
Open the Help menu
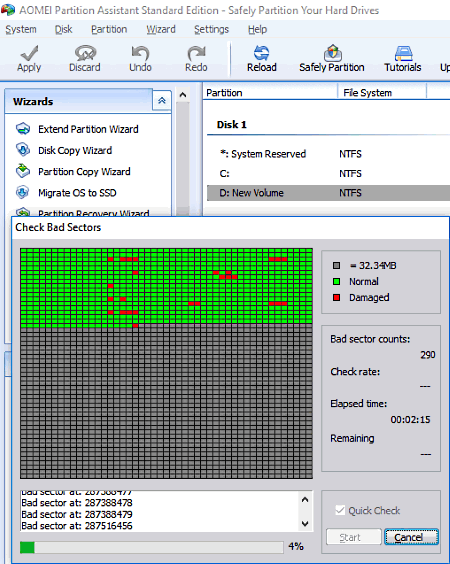click(x=257, y=29)
